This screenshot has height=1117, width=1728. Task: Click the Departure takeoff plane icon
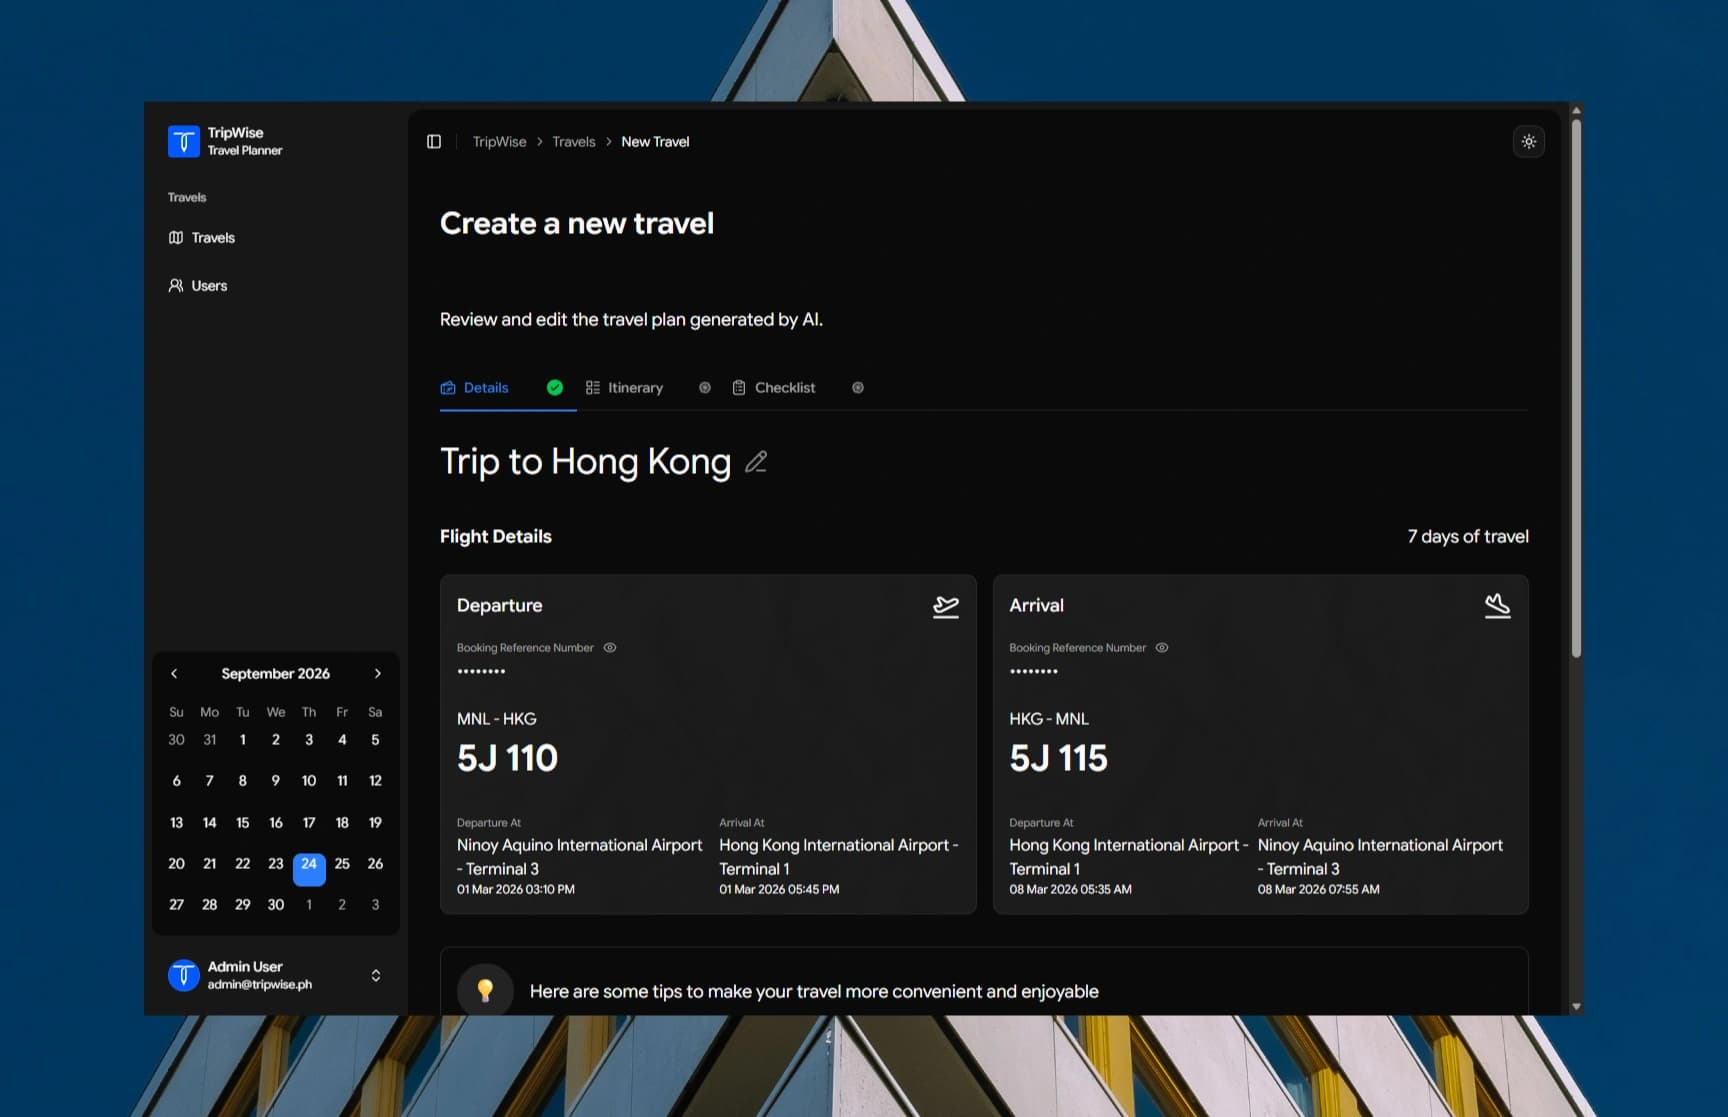click(946, 606)
